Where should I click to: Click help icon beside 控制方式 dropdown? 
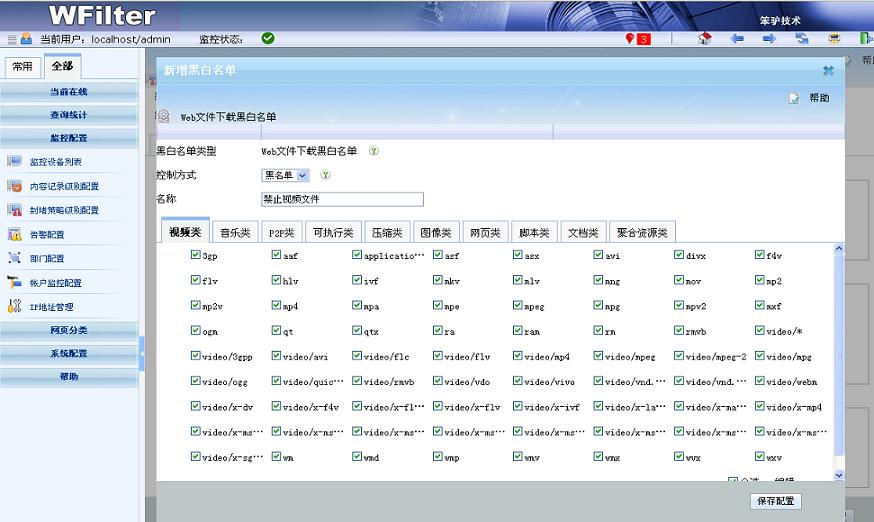[x=325, y=175]
